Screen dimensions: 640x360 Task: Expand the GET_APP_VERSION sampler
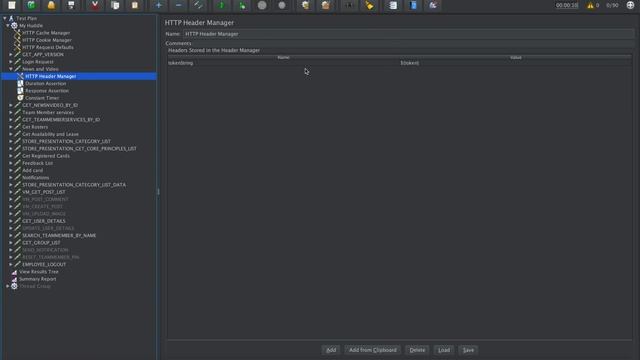click(11, 54)
